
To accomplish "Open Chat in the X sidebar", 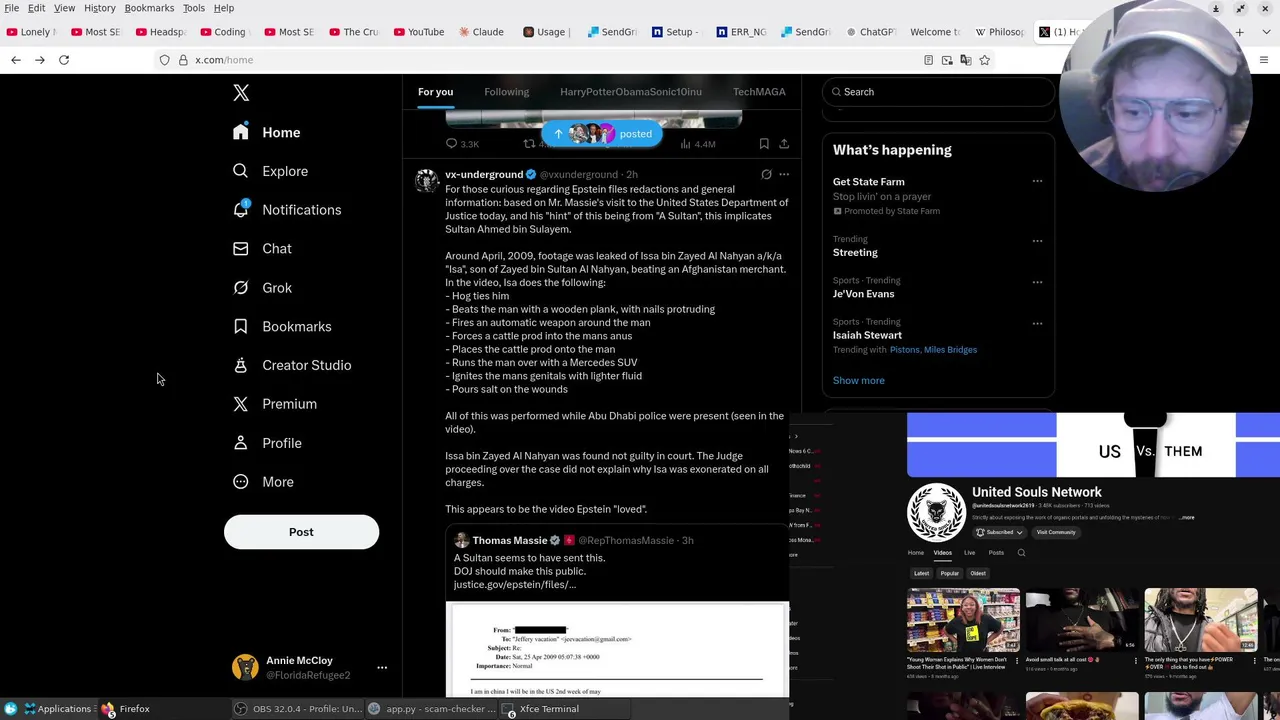I will (263, 249).
